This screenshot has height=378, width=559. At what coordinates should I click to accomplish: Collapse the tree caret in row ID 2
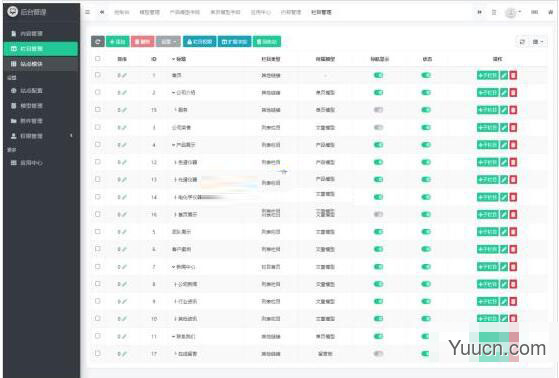pyautogui.click(x=174, y=93)
